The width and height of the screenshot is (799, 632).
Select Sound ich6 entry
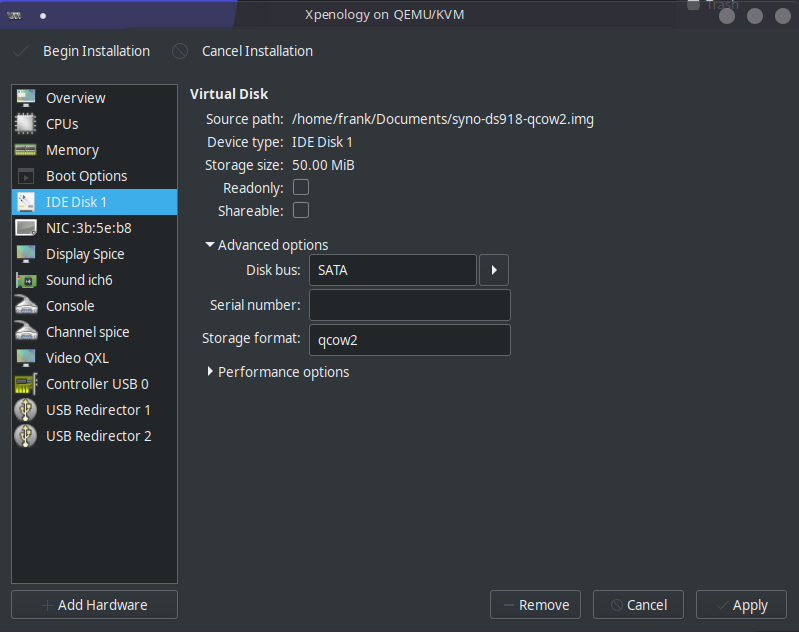(94, 280)
